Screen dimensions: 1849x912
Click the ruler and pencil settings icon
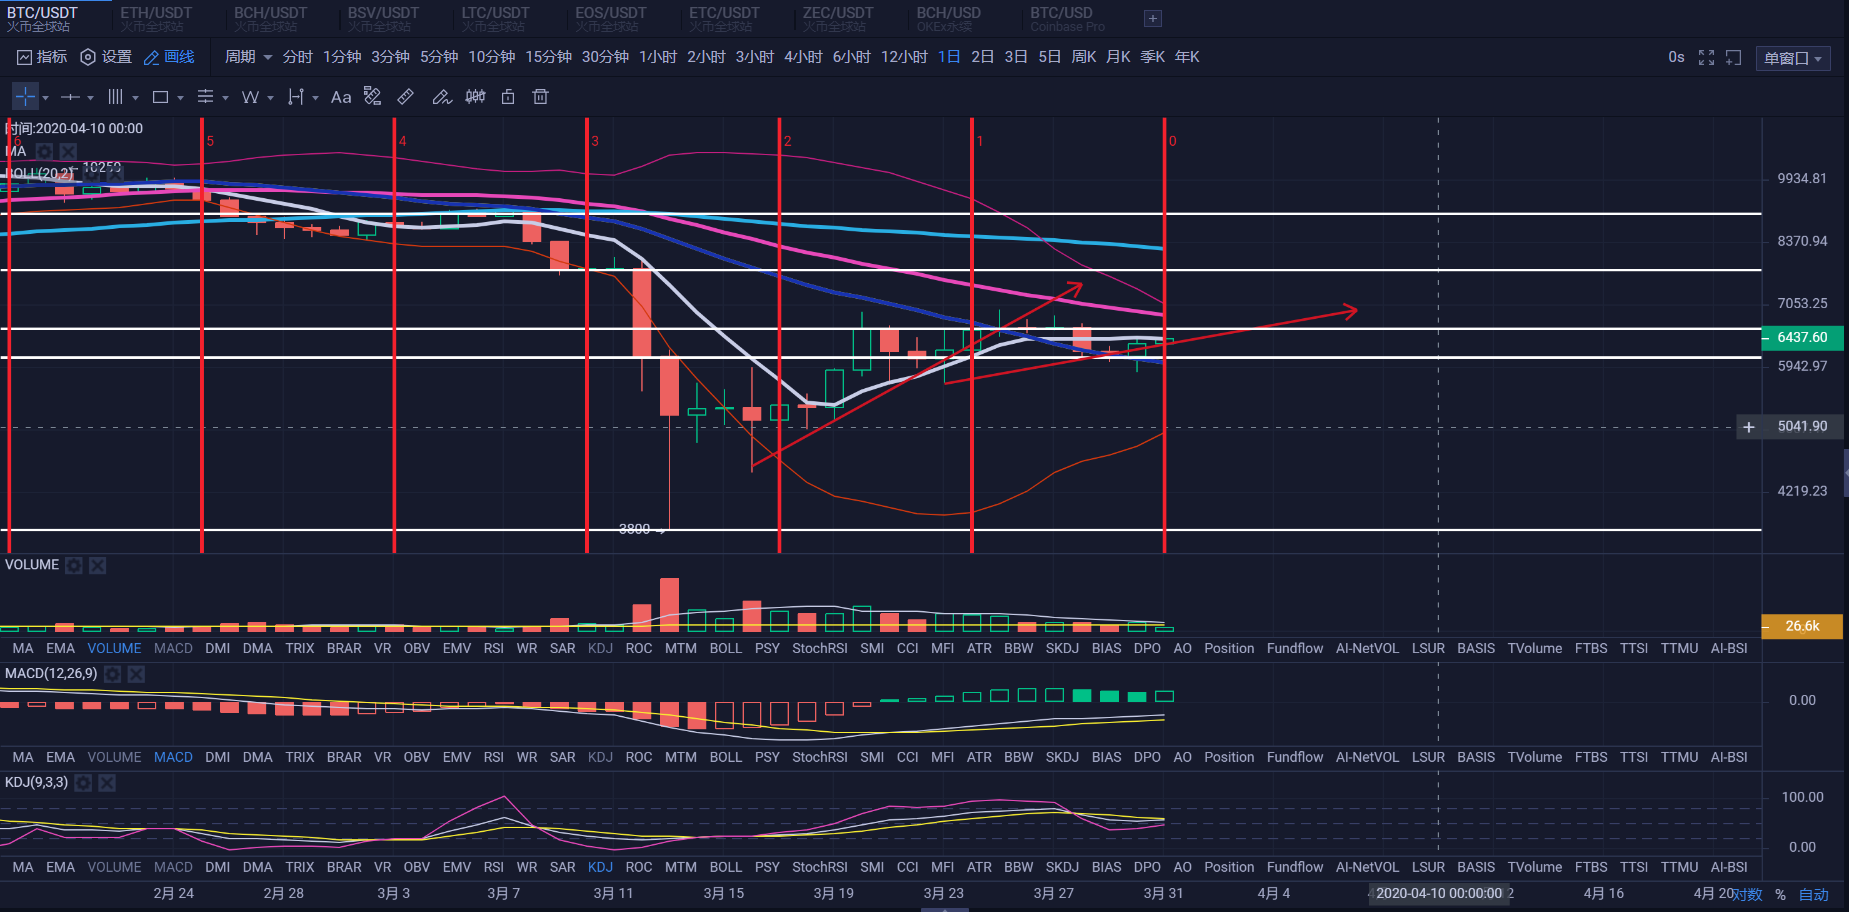pyautogui.click(x=373, y=96)
